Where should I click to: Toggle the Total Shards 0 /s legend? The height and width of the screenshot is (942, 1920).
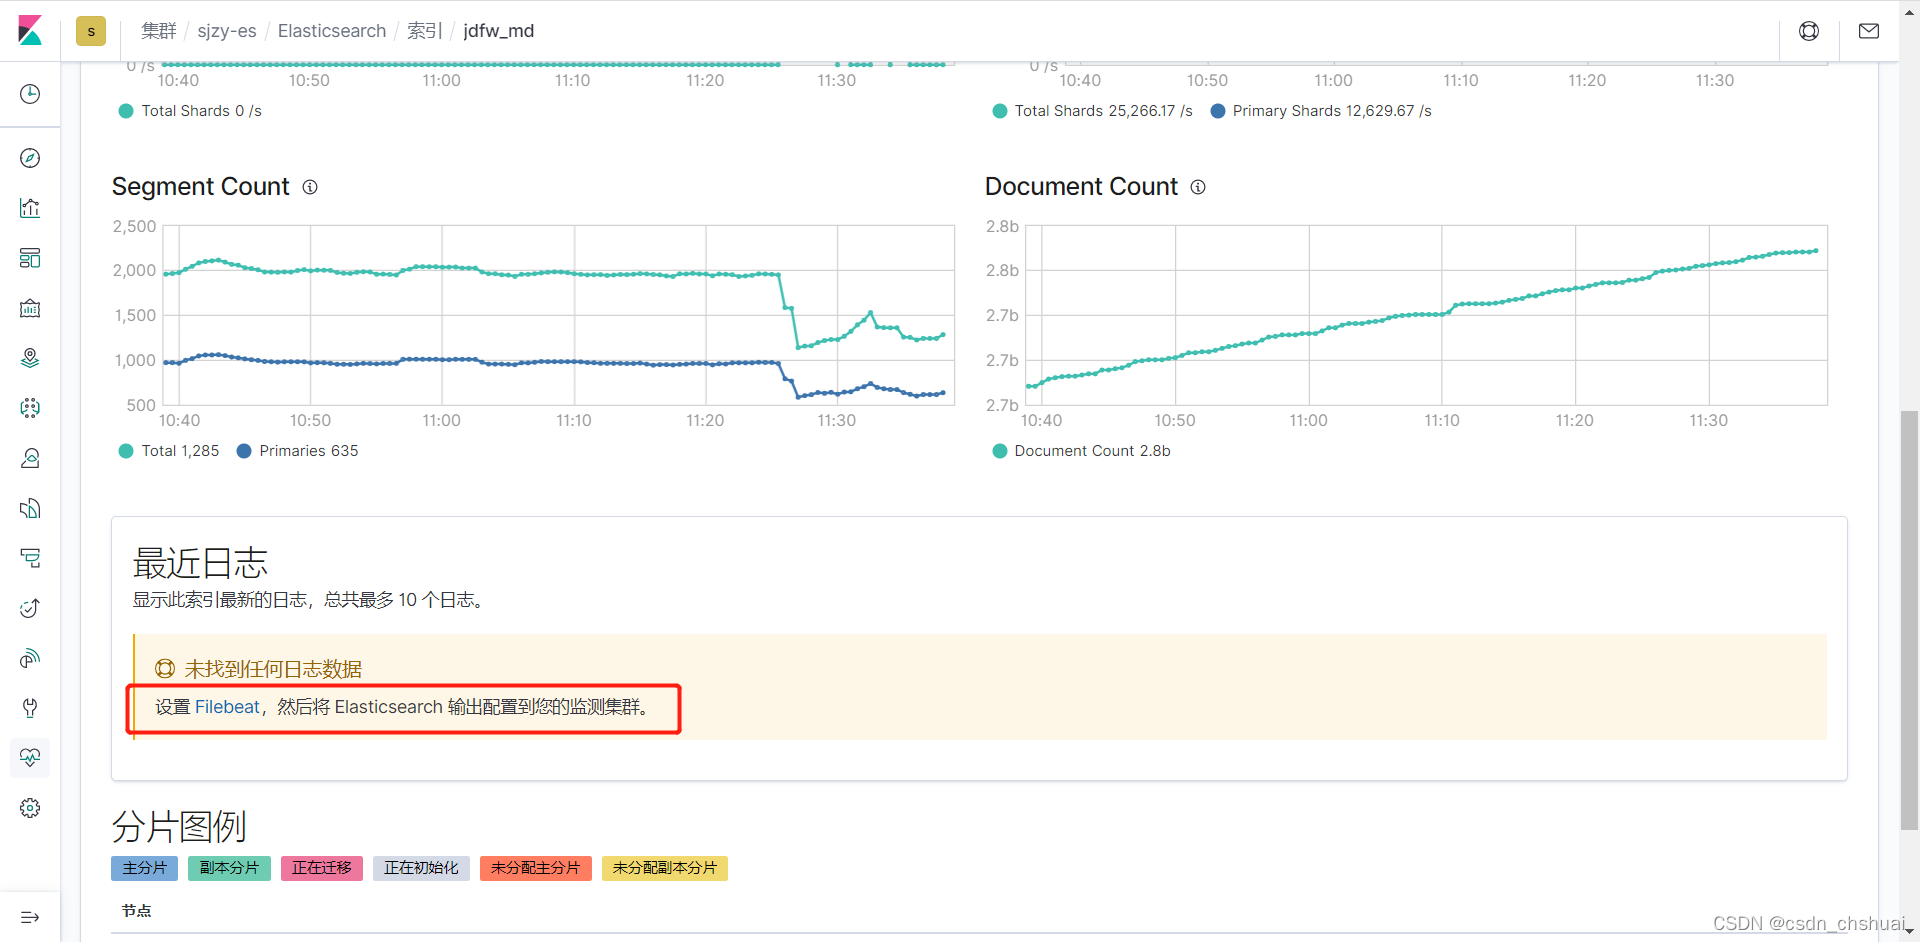(x=190, y=111)
